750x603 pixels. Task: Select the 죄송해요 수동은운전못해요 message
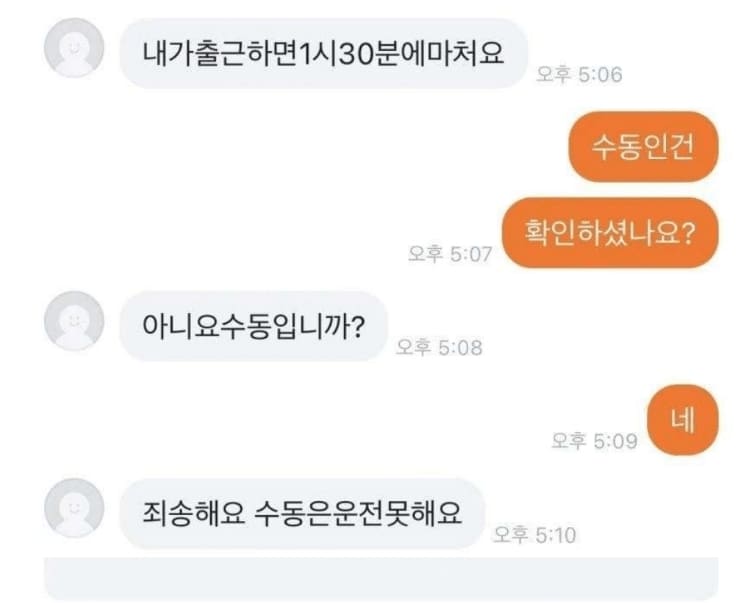pos(302,514)
